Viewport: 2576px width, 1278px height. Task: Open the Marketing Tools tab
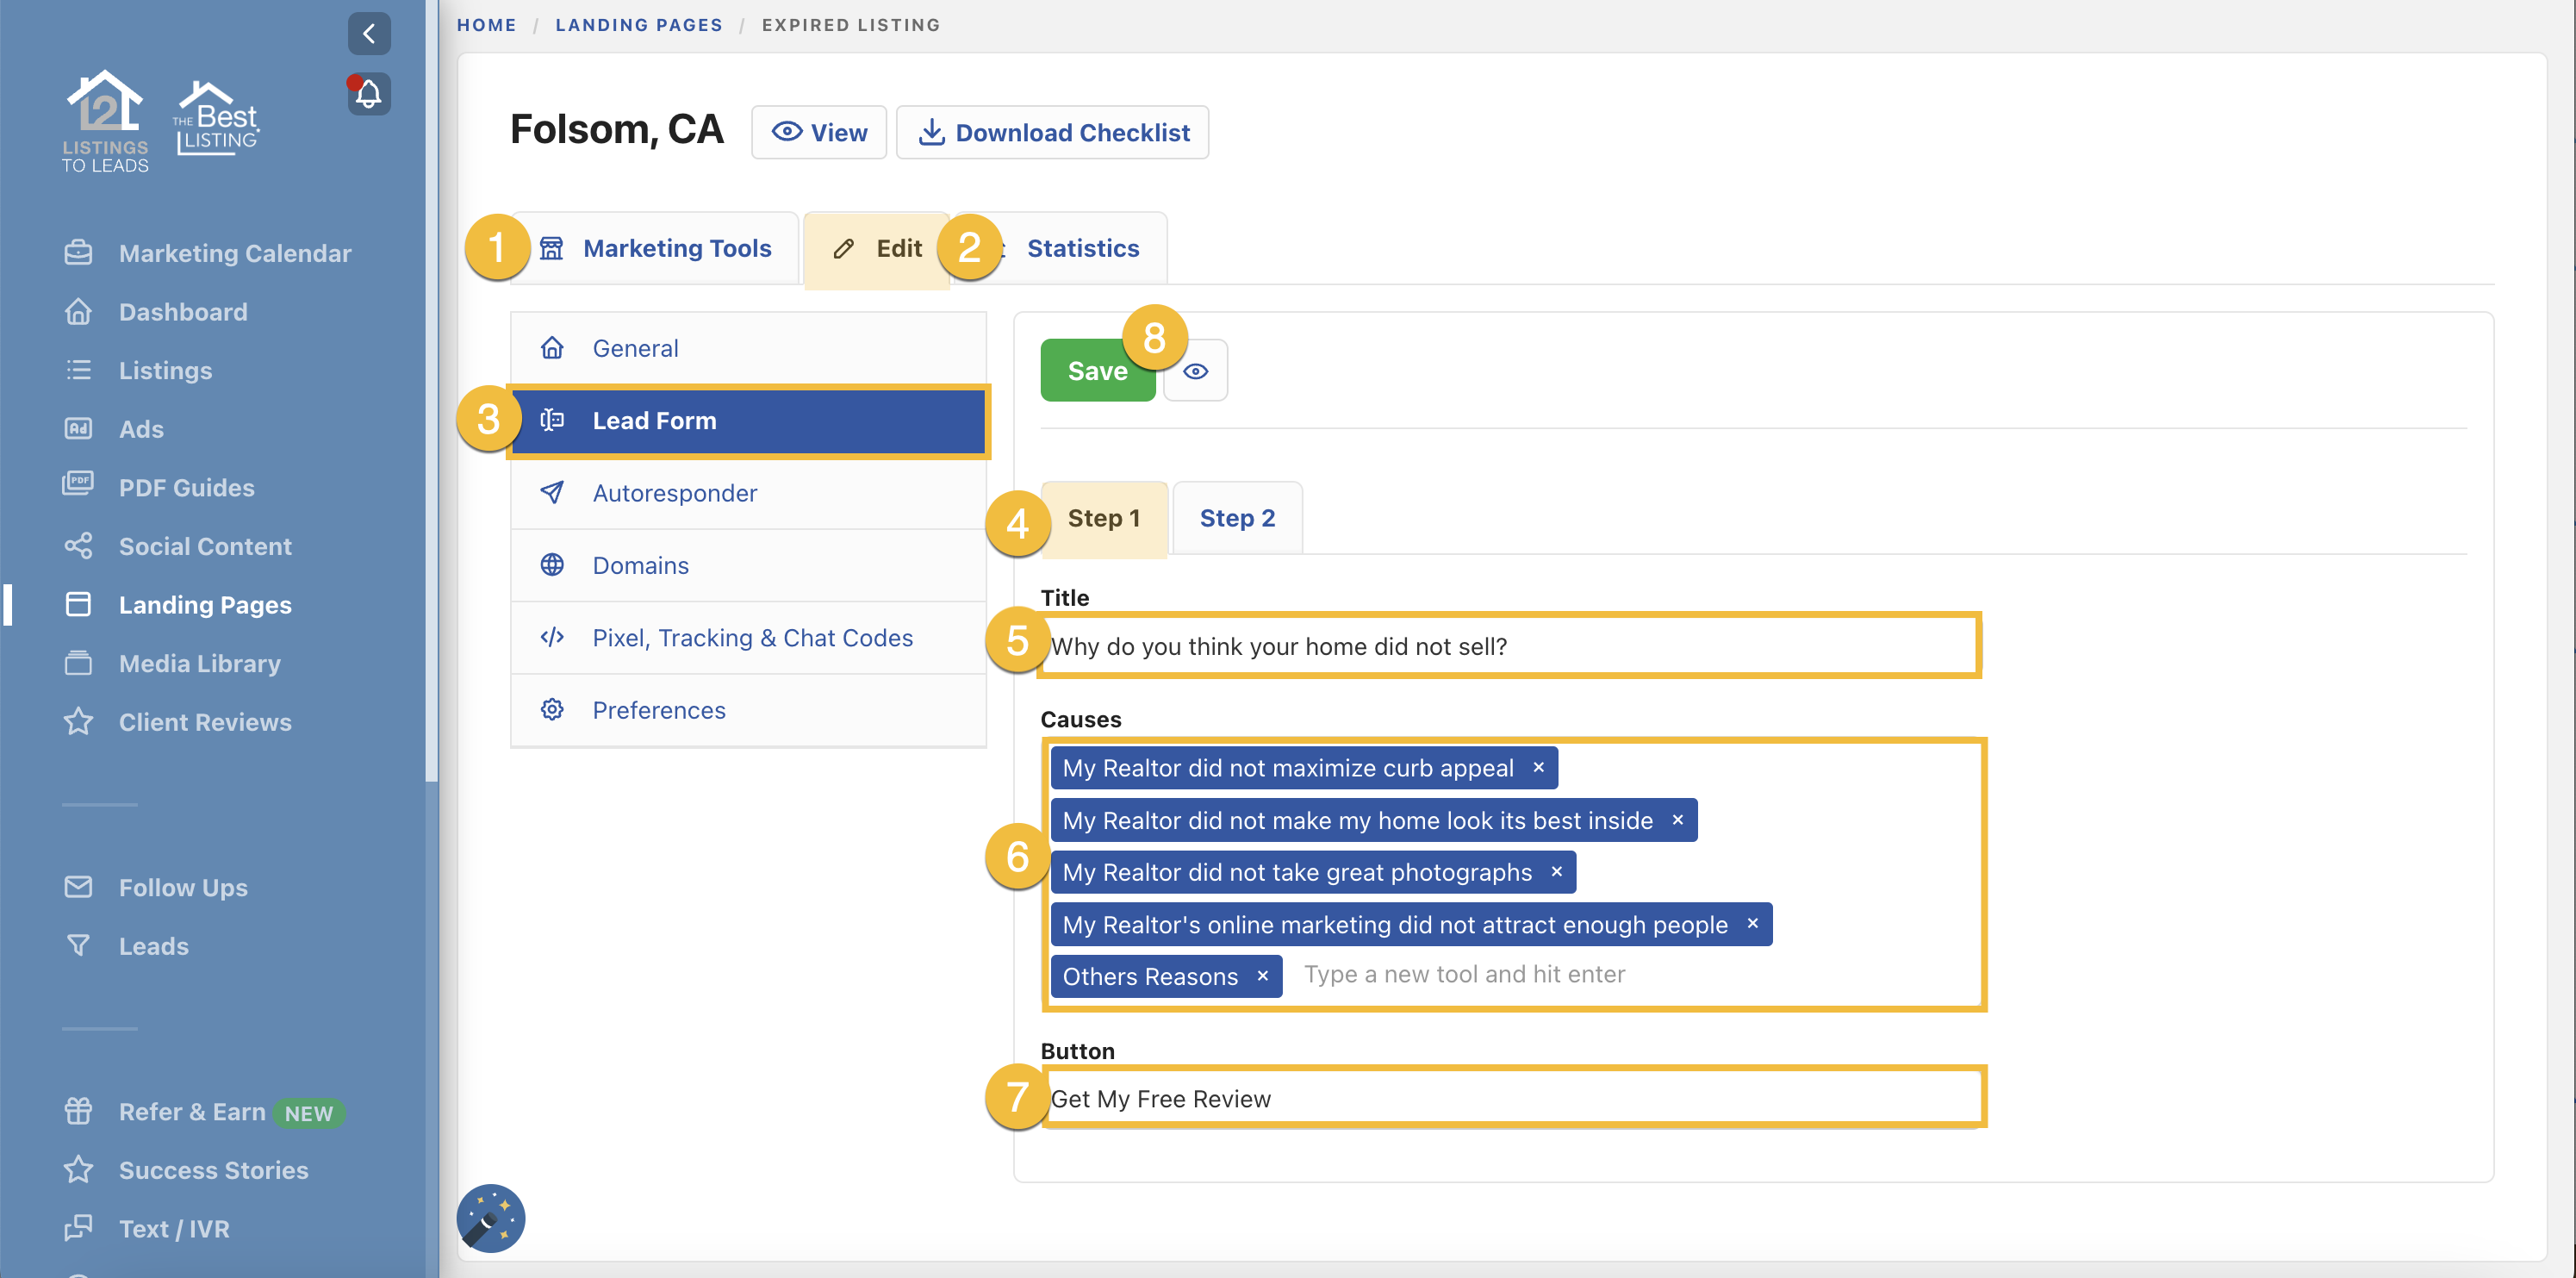[676, 248]
